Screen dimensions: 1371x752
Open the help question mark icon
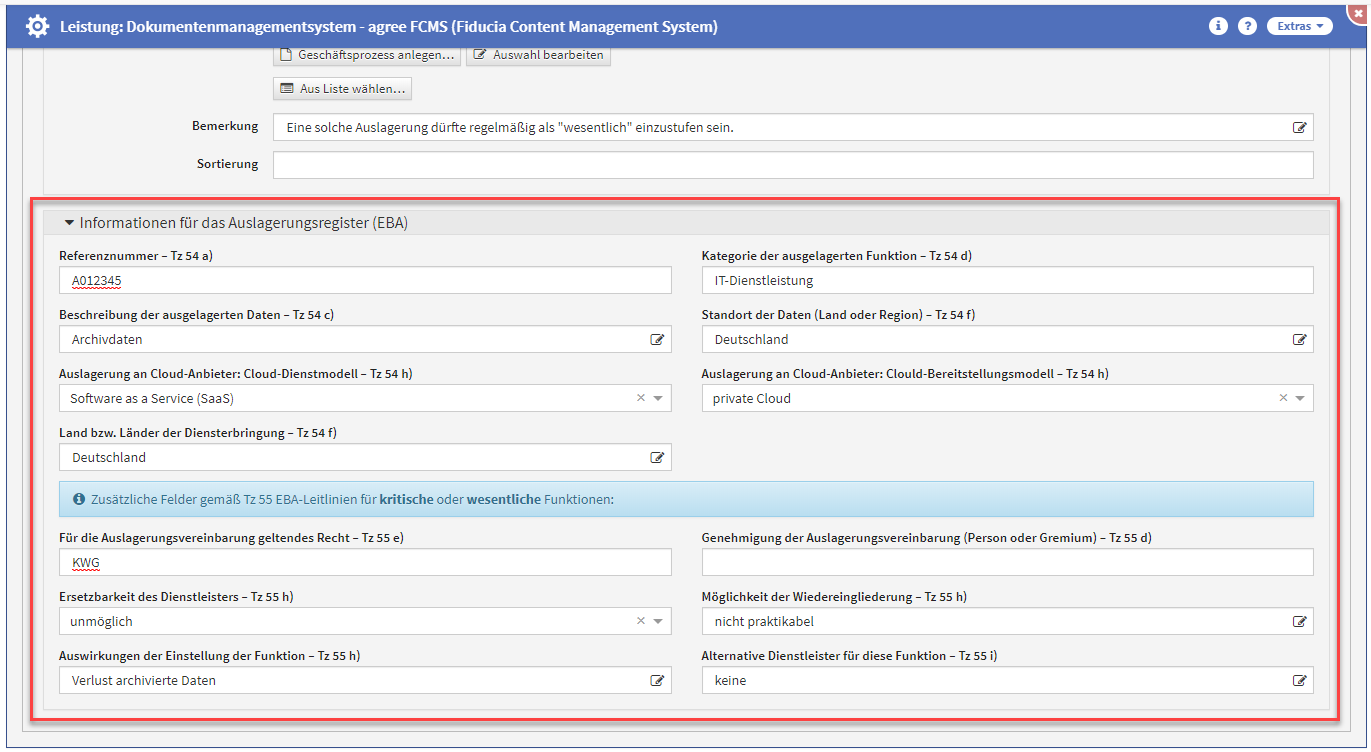[x=1247, y=26]
